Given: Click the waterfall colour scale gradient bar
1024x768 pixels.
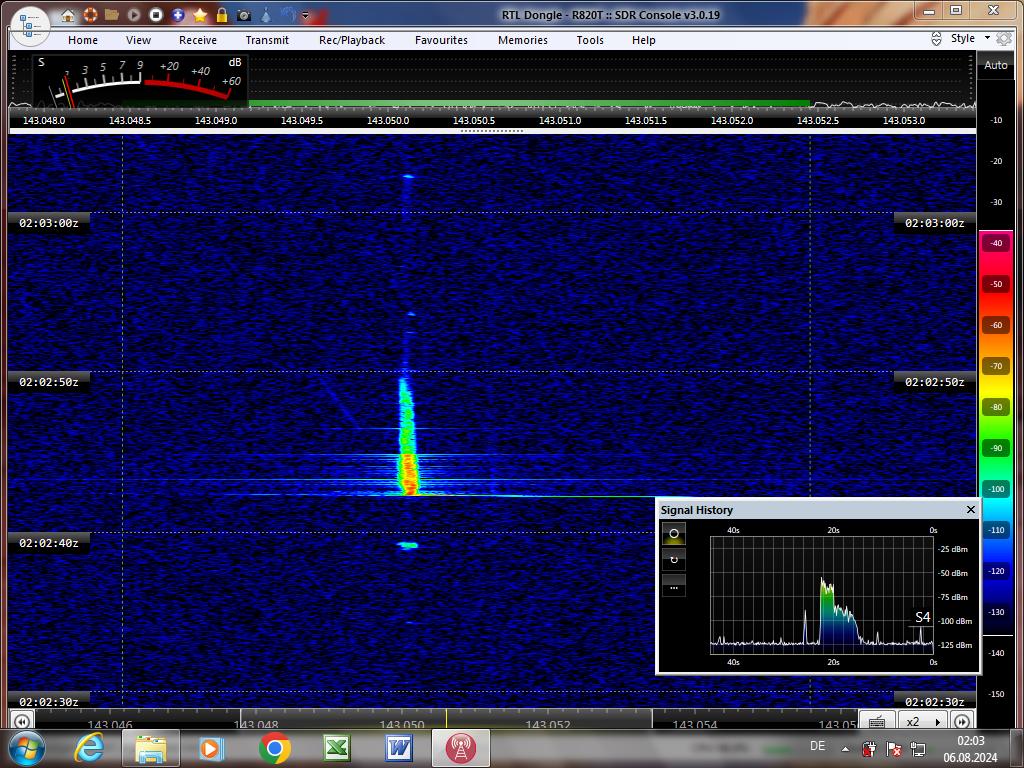Looking at the screenshot, I should coord(996,431).
